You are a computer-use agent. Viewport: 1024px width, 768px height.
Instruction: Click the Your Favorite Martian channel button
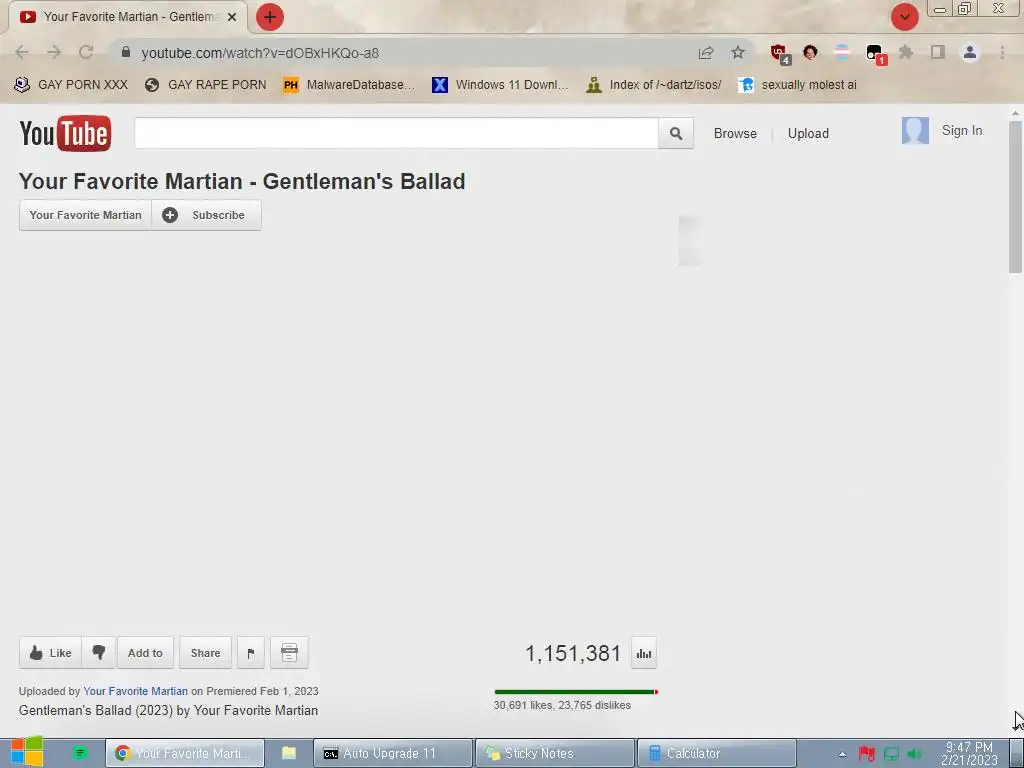pyautogui.click(x=86, y=215)
